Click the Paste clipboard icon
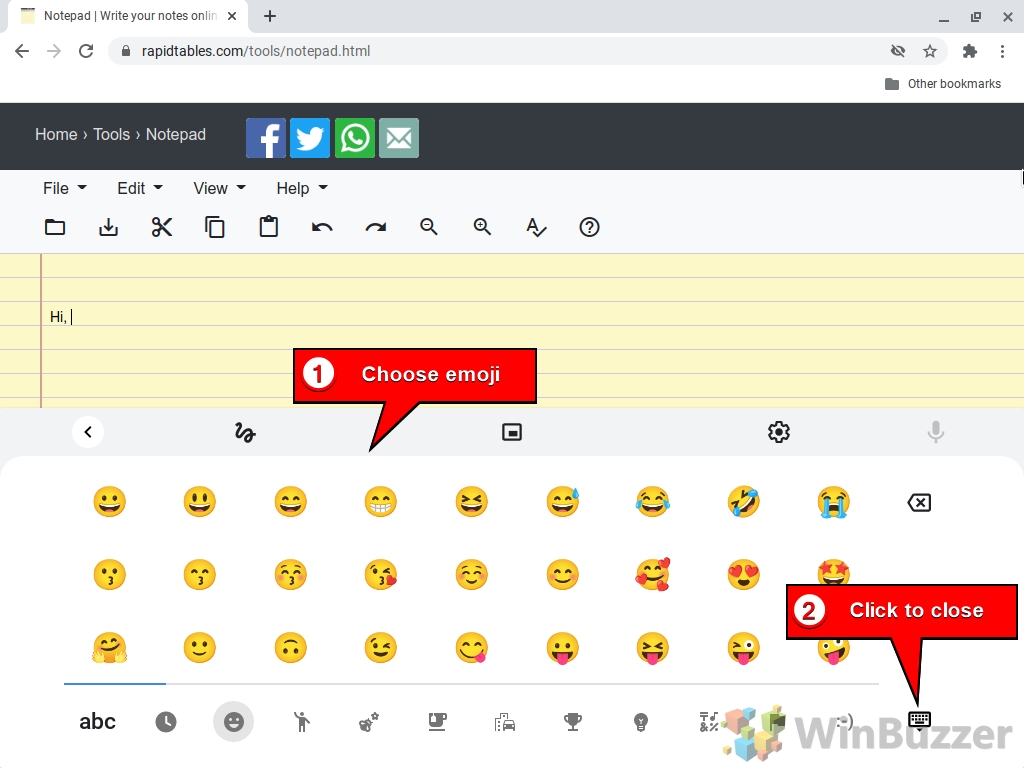The width and height of the screenshot is (1024, 768). click(268, 227)
